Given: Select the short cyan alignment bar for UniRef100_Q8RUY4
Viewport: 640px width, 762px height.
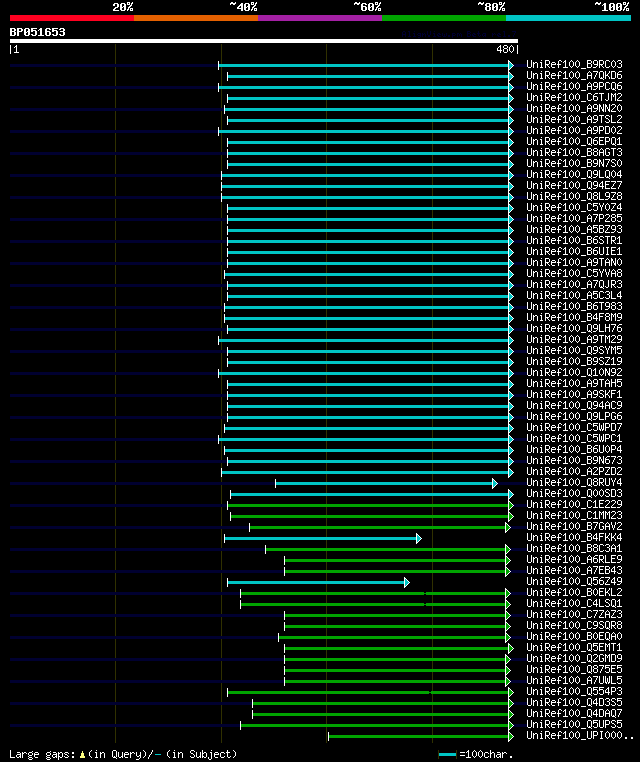Looking at the screenshot, I should coord(386,484).
